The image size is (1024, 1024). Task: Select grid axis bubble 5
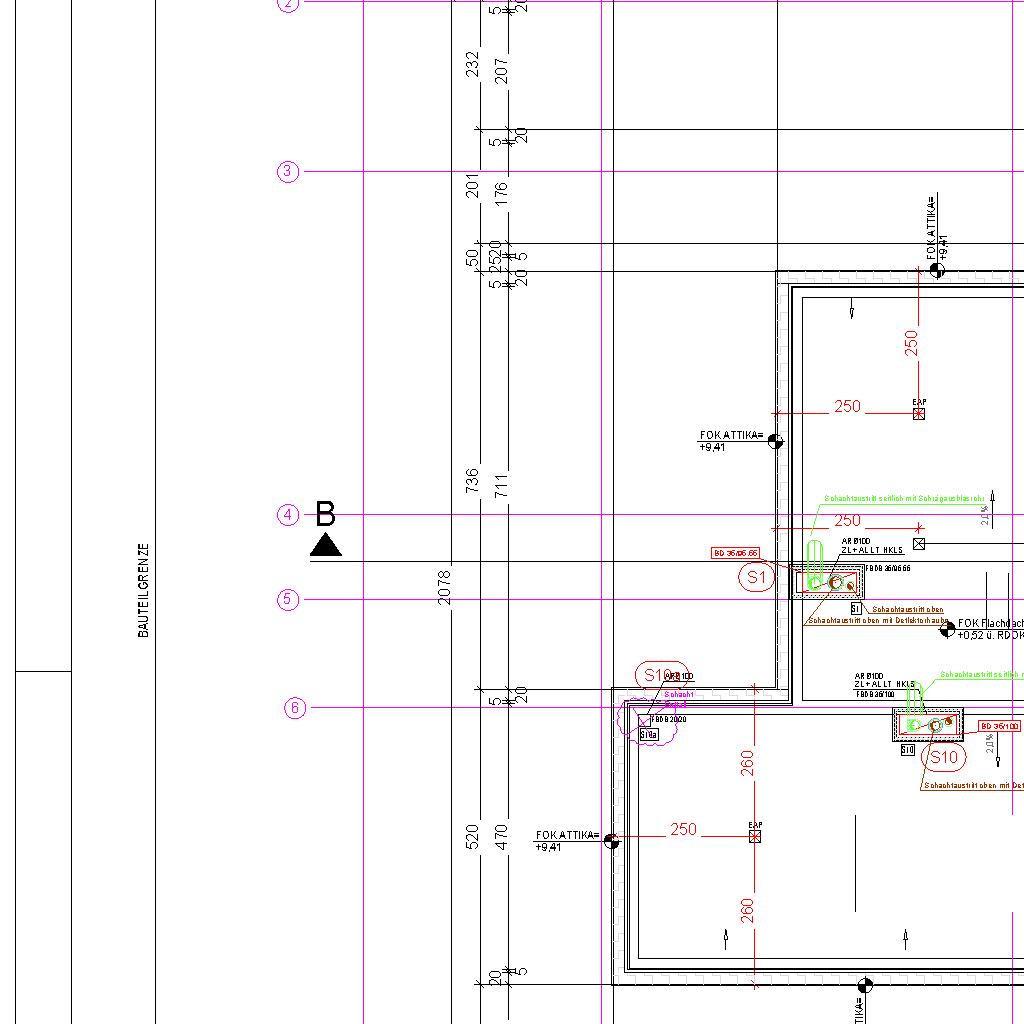[x=288, y=600]
